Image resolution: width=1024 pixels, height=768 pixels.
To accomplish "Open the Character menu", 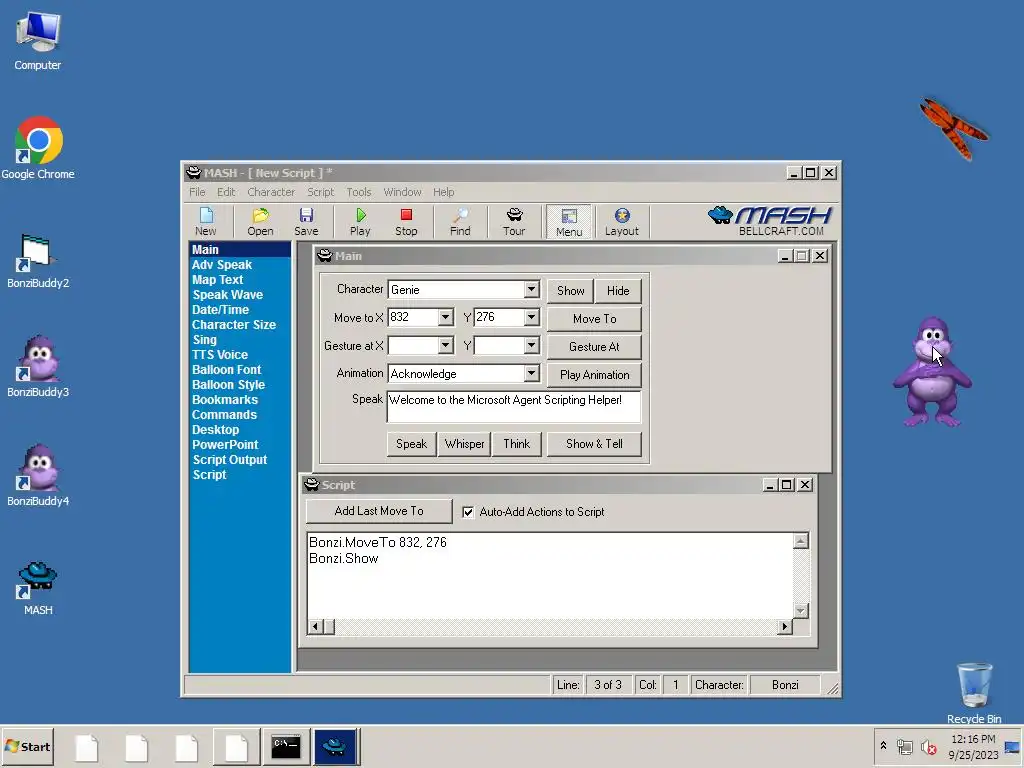I will [271, 192].
